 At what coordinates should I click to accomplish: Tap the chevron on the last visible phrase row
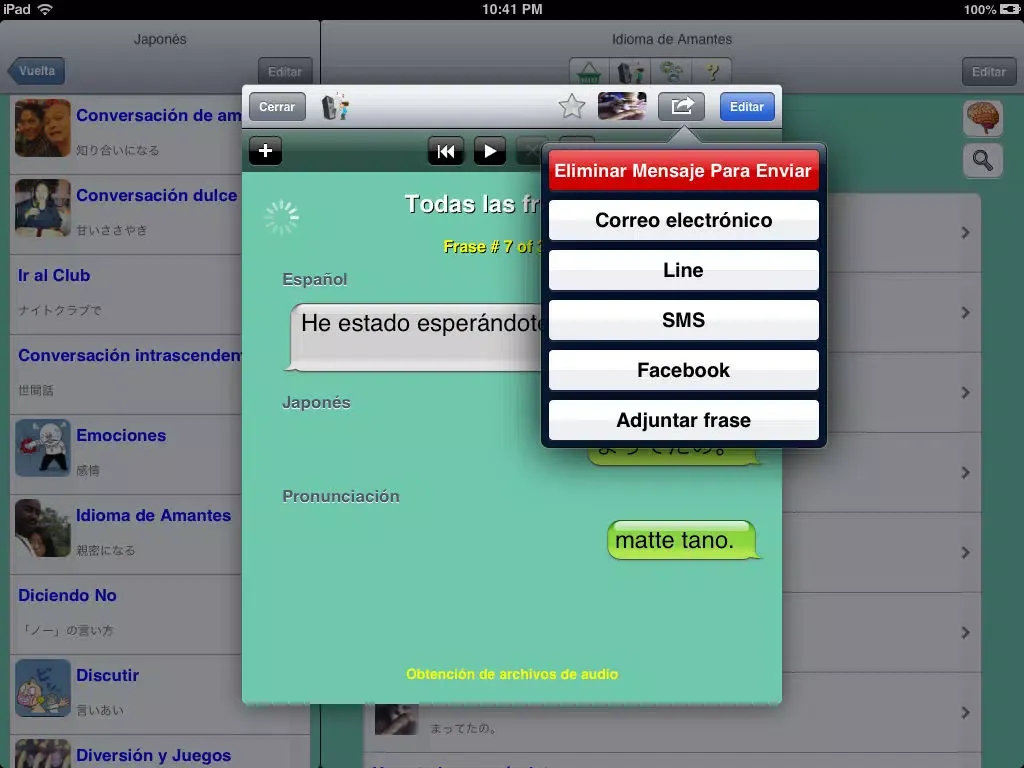pos(965,712)
